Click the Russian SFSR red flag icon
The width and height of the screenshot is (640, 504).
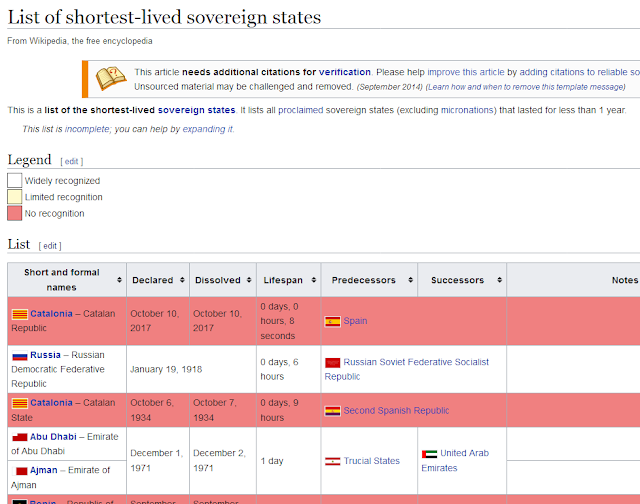click(332, 362)
